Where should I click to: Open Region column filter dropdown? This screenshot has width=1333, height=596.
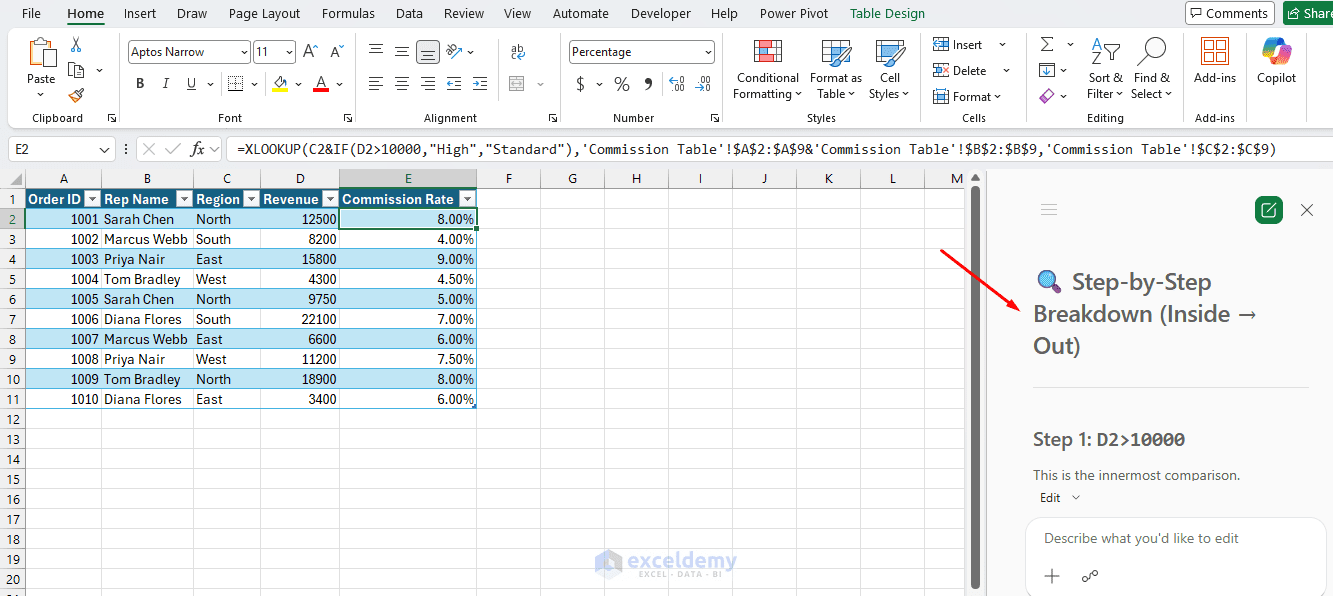(x=251, y=199)
